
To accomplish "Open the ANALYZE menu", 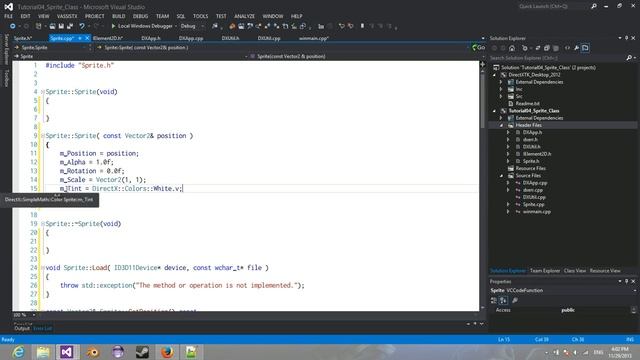I will (244, 16).
